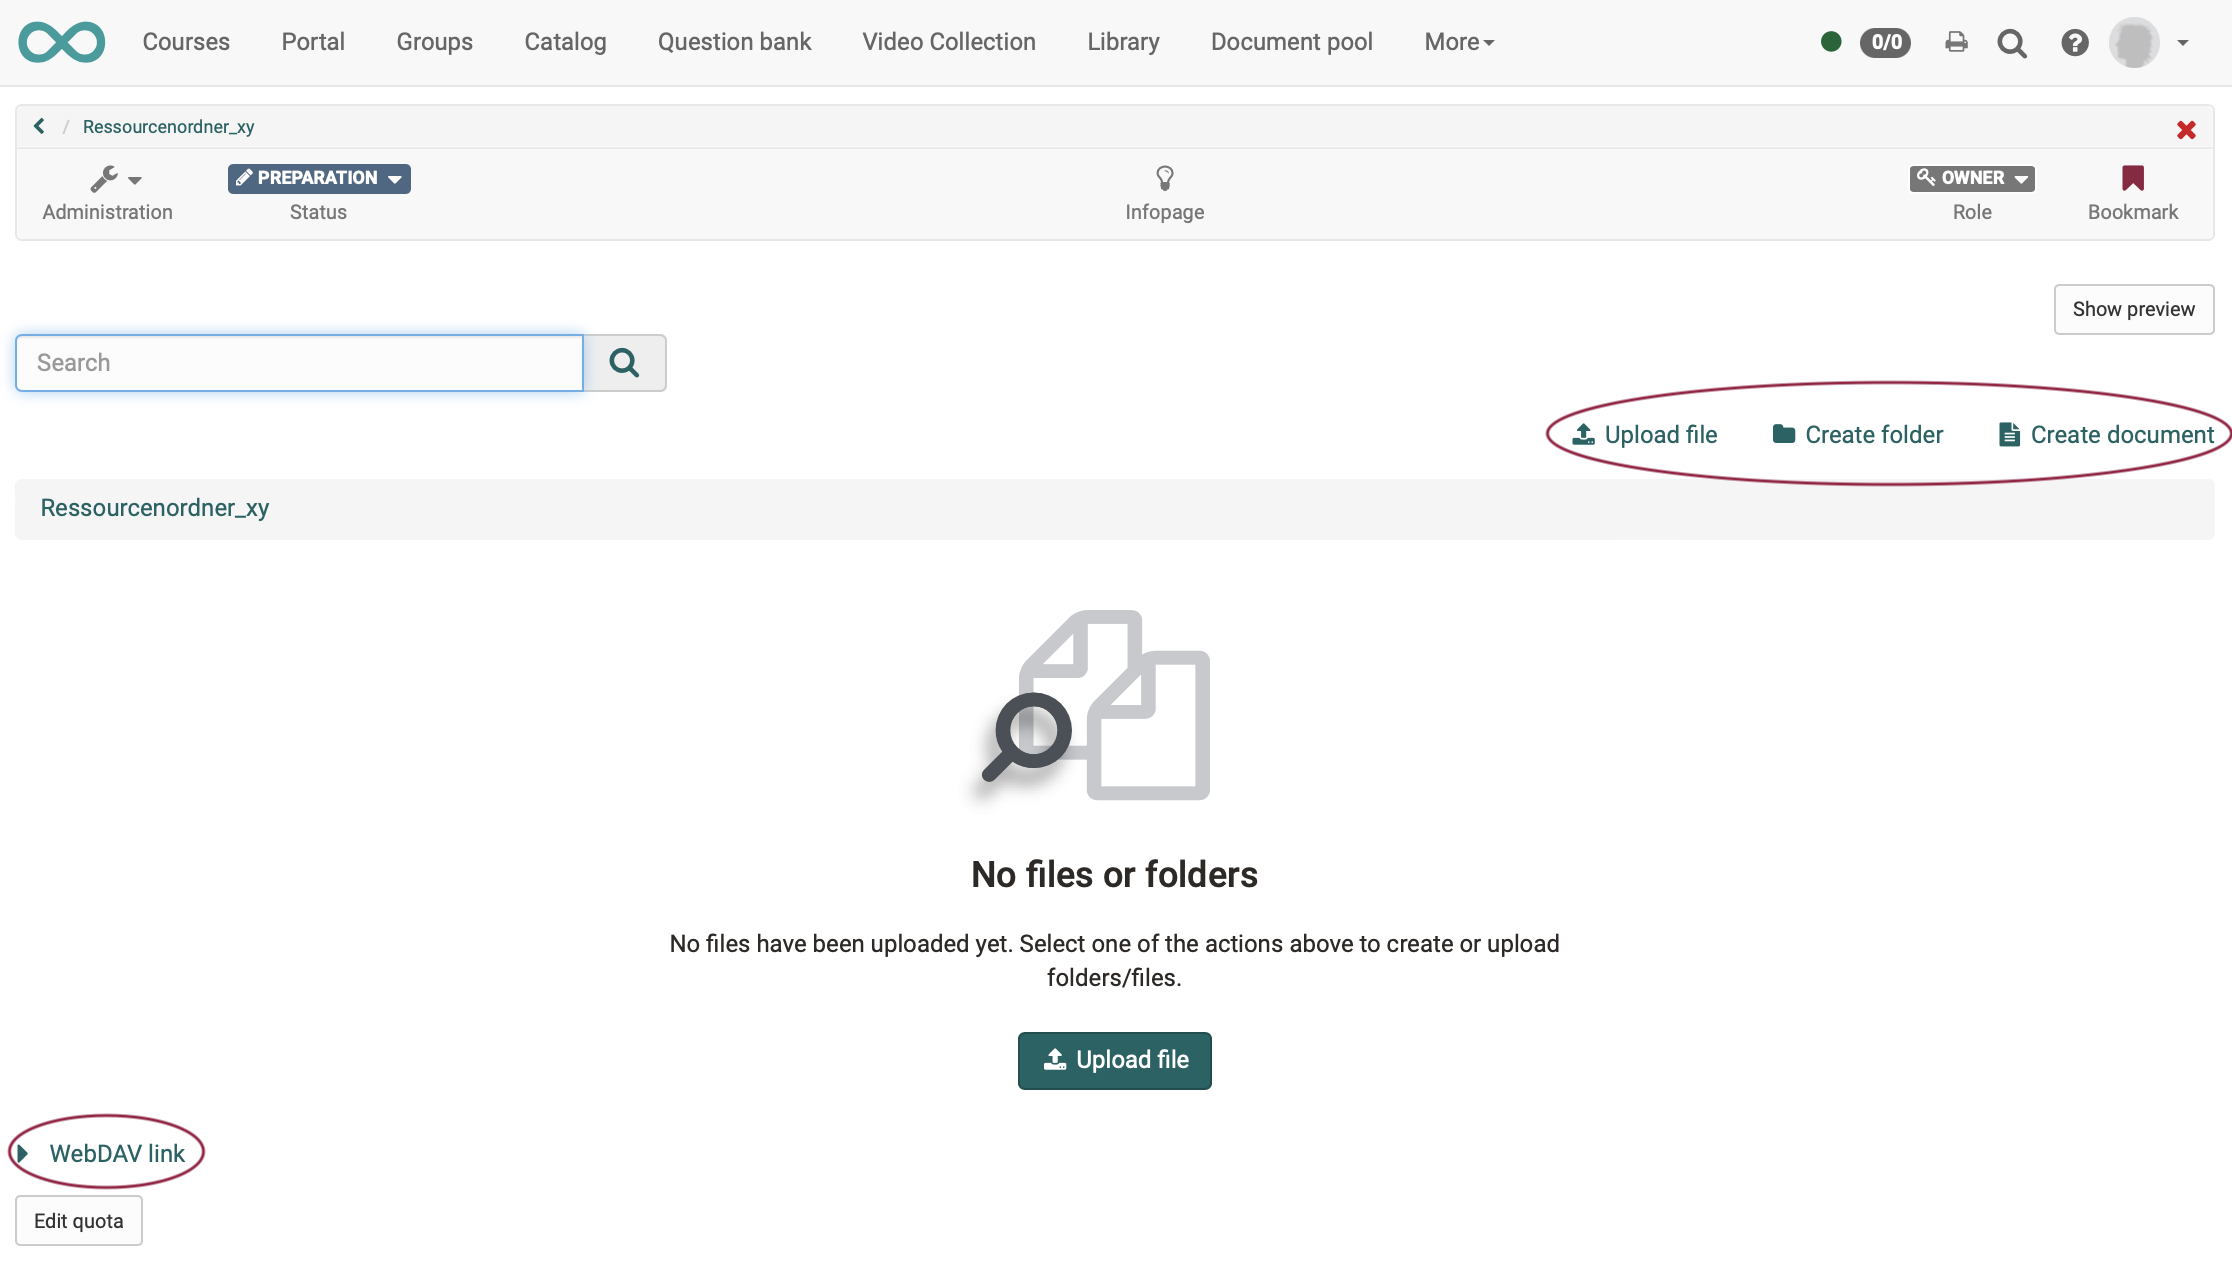Click the red X close icon
2232x1274 pixels.
(x=2186, y=130)
